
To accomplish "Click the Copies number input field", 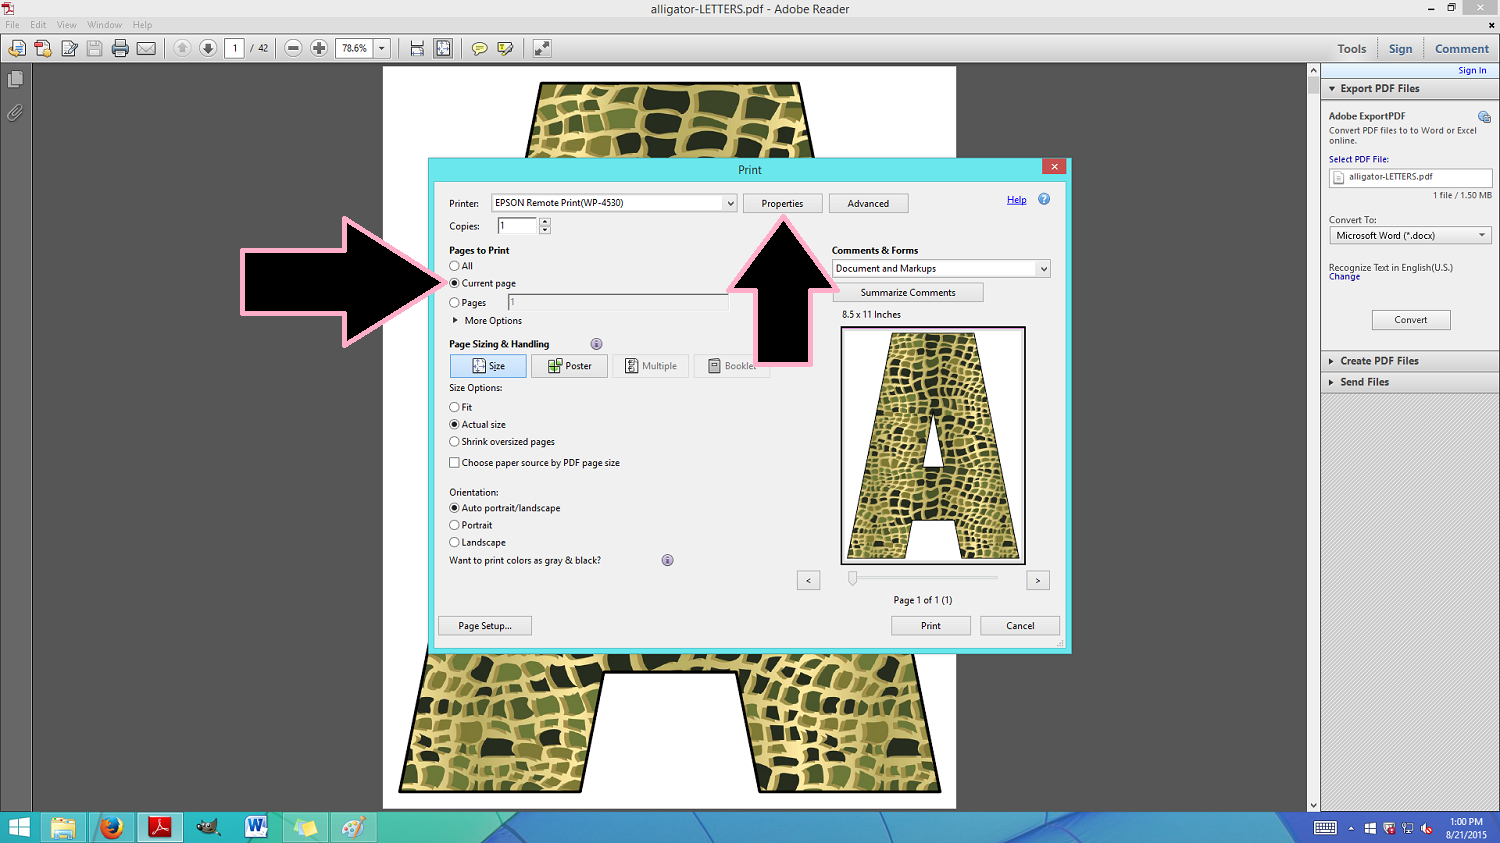I will click(518, 226).
